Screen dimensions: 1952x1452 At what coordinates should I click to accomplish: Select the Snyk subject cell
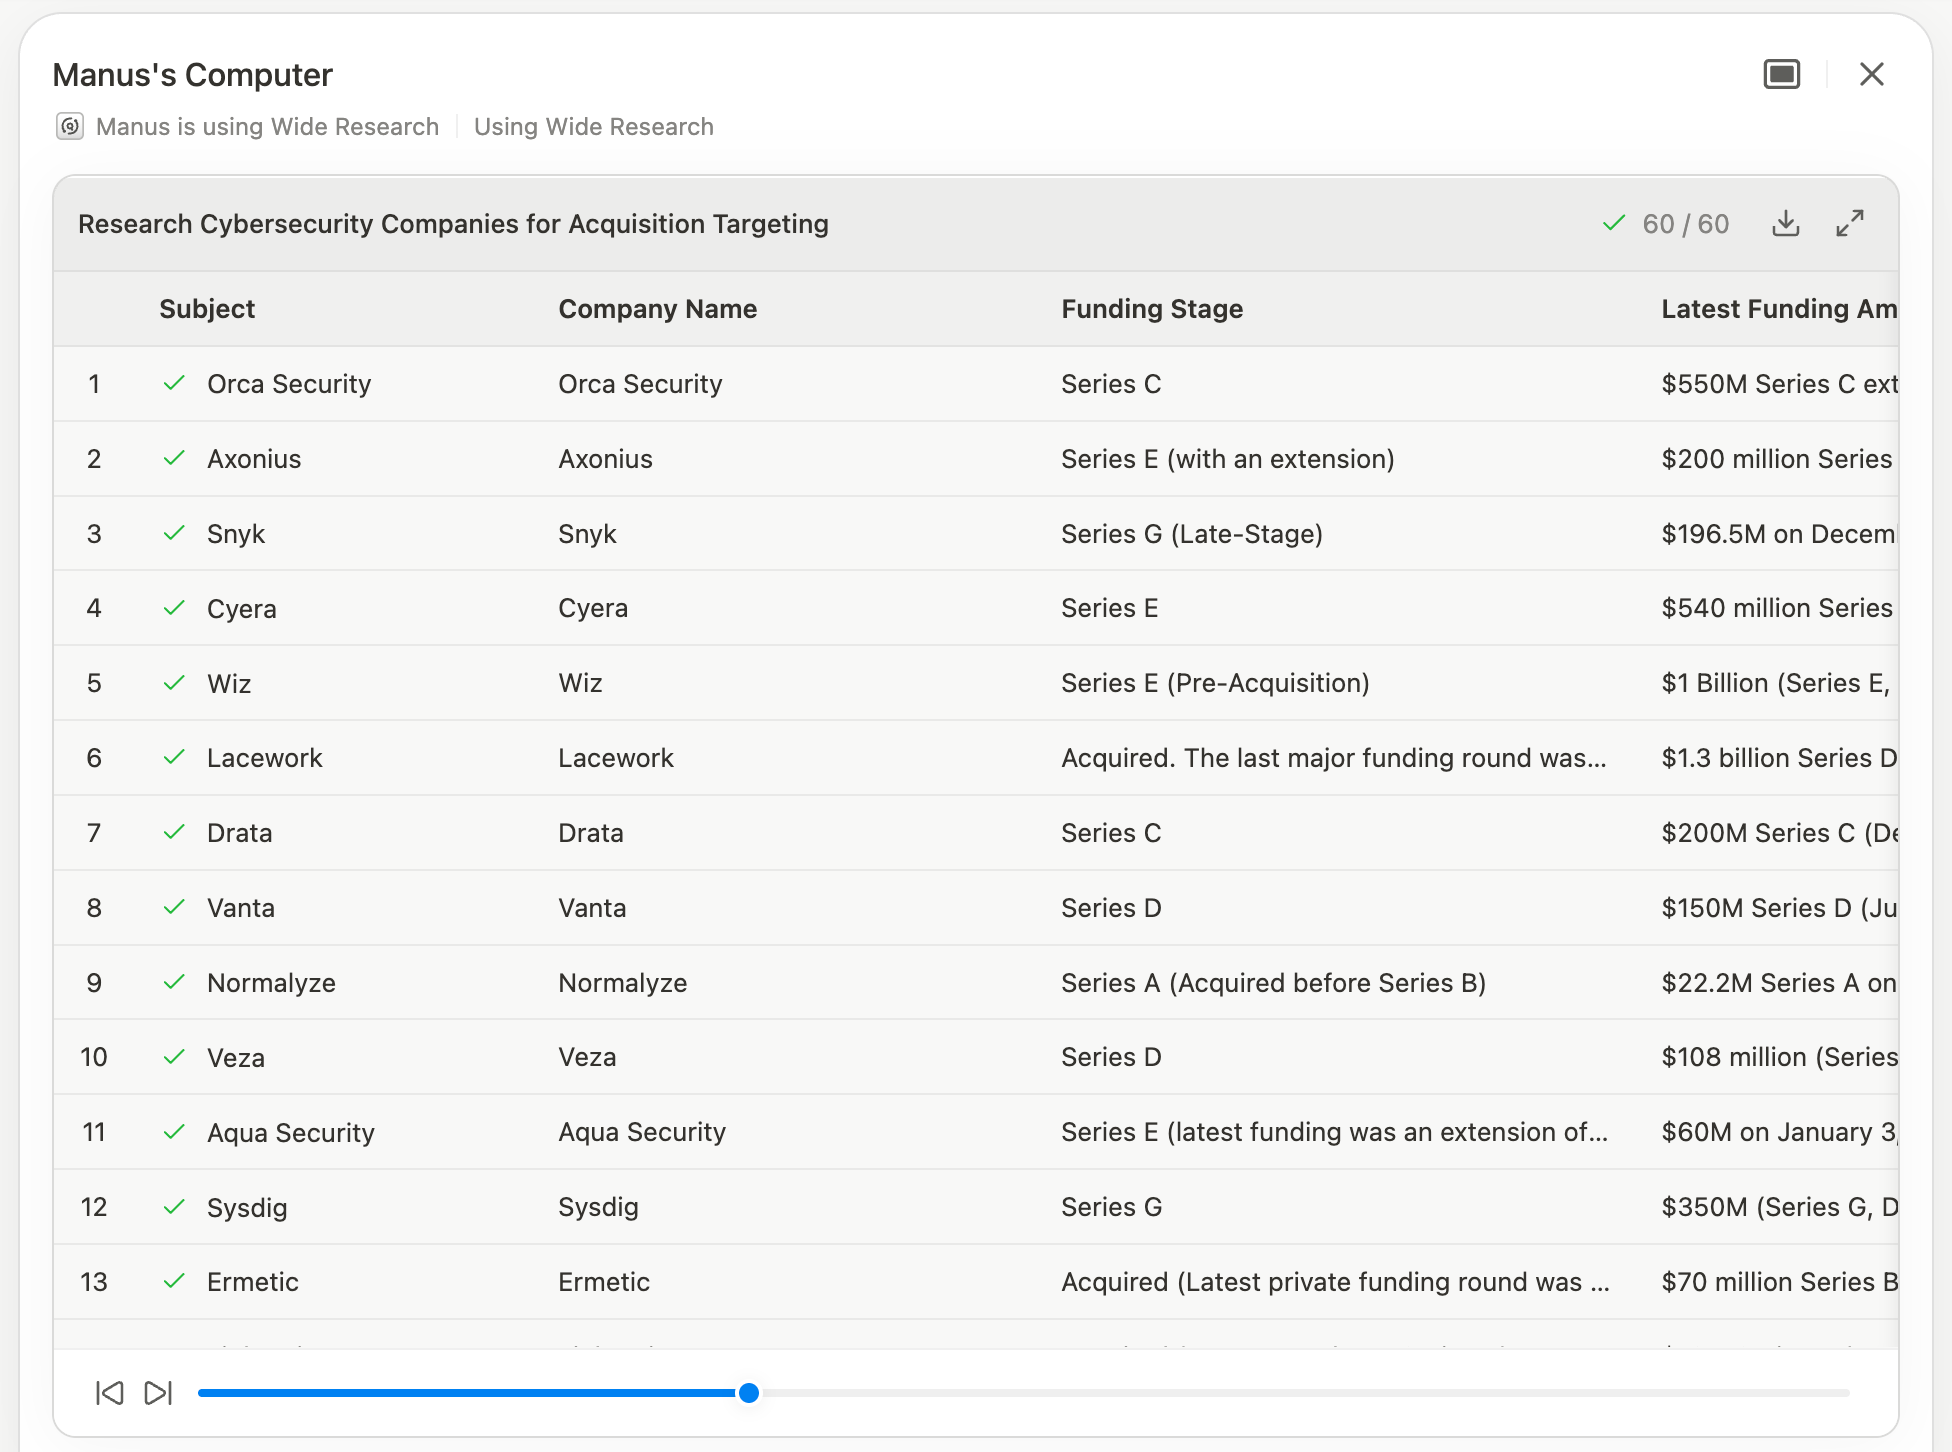tap(236, 534)
